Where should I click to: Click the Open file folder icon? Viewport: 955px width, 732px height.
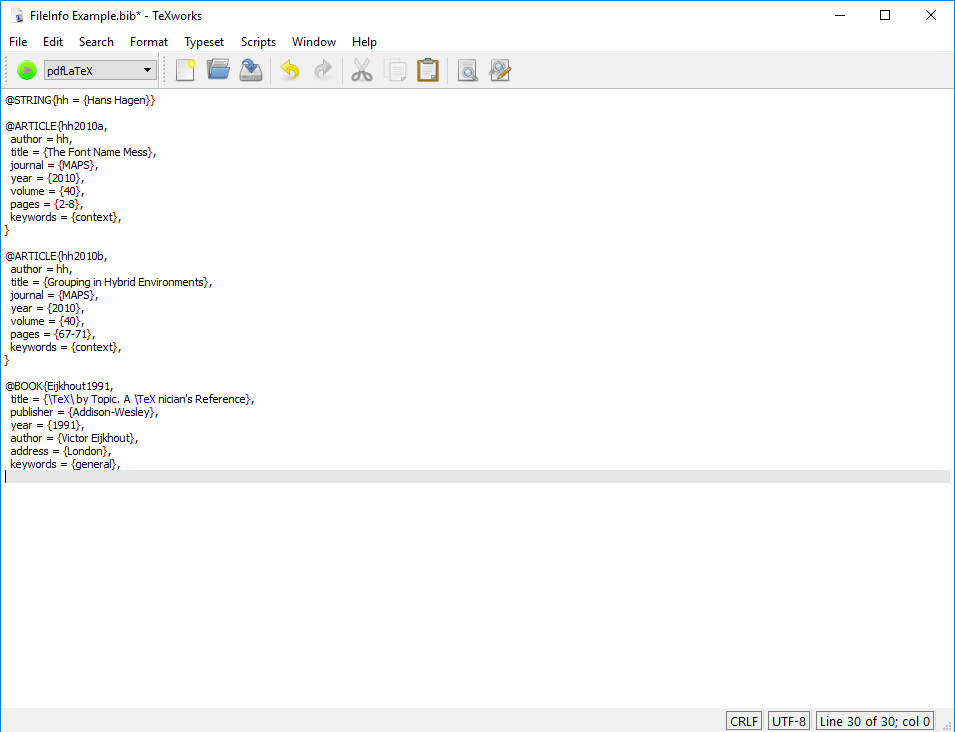pyautogui.click(x=218, y=71)
